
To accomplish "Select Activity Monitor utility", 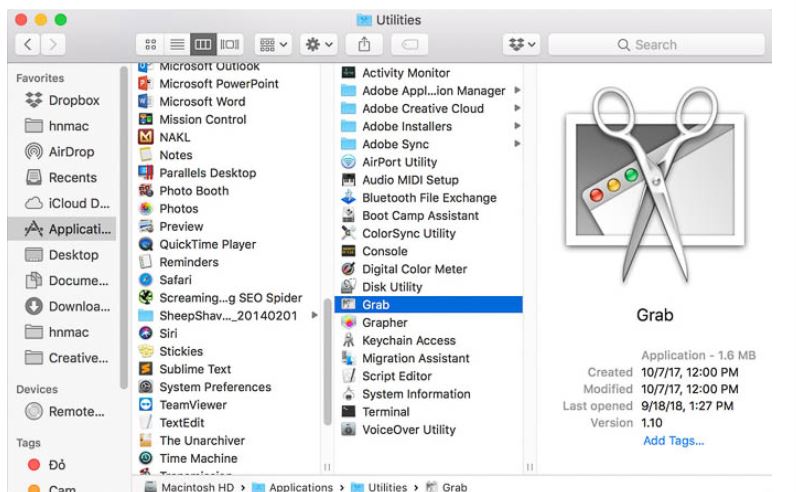I will click(x=396, y=73).
